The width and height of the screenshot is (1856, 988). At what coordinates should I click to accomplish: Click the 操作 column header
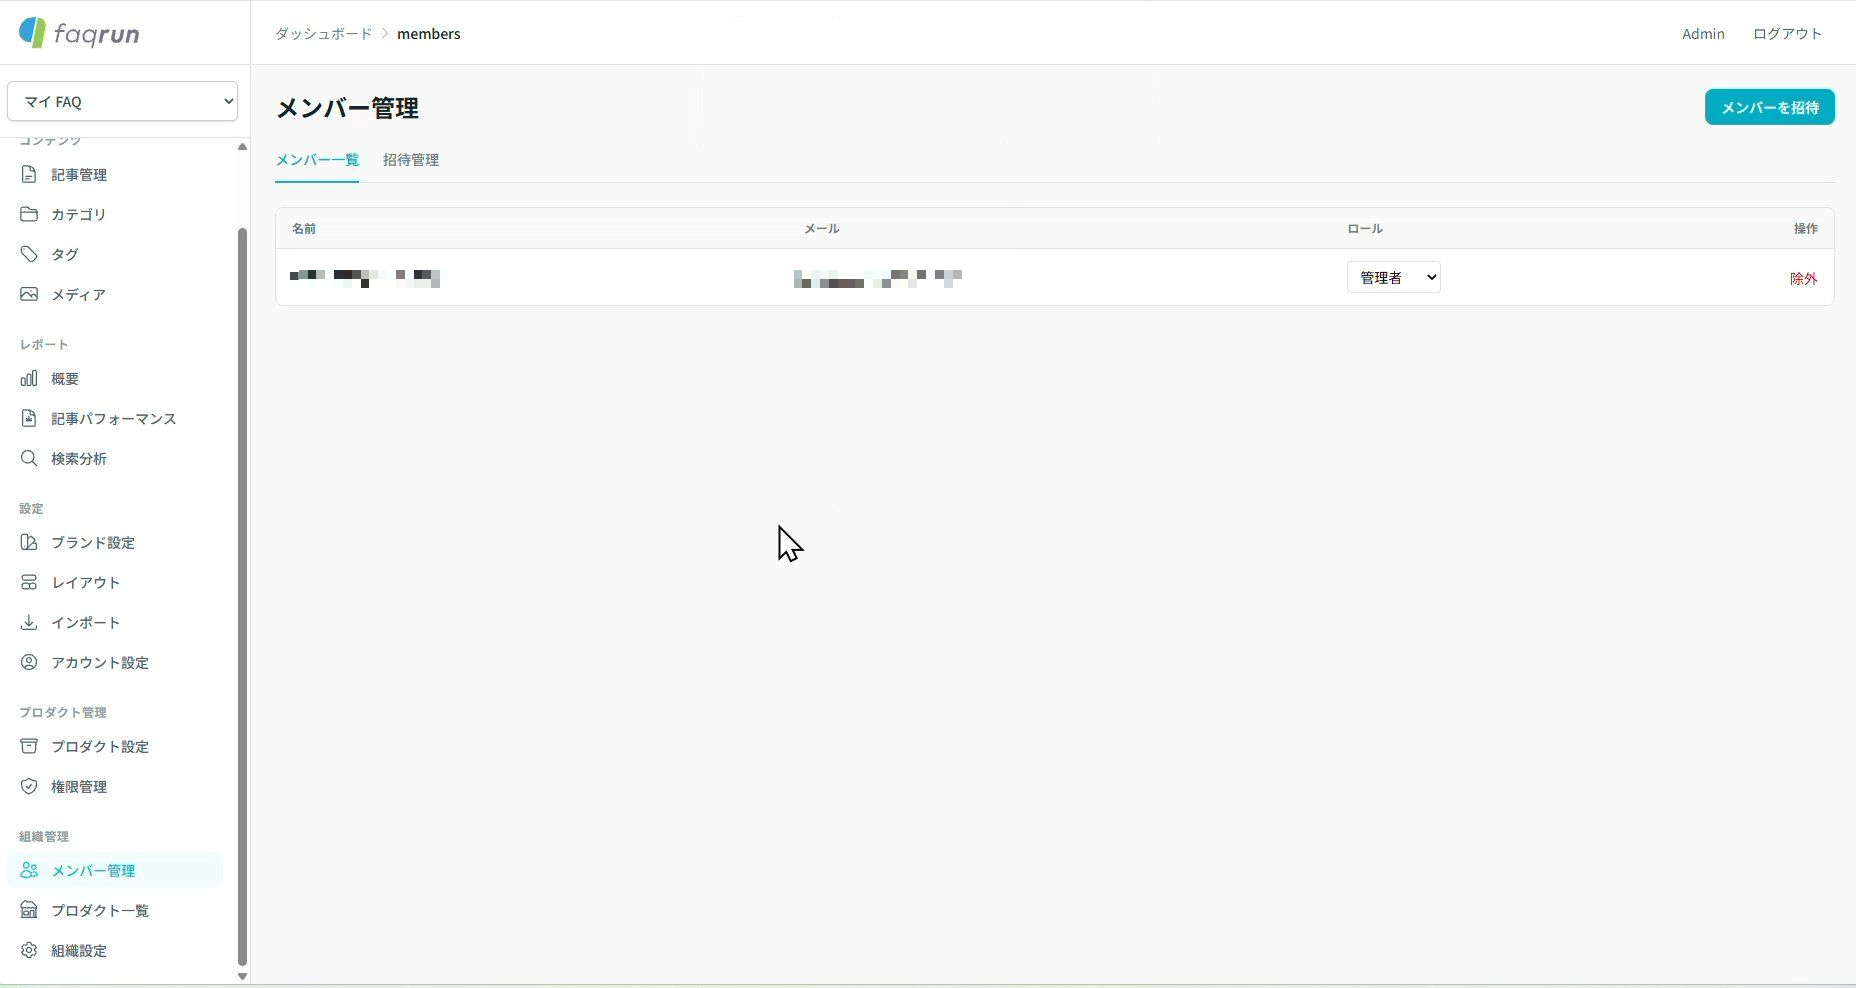tap(1806, 229)
